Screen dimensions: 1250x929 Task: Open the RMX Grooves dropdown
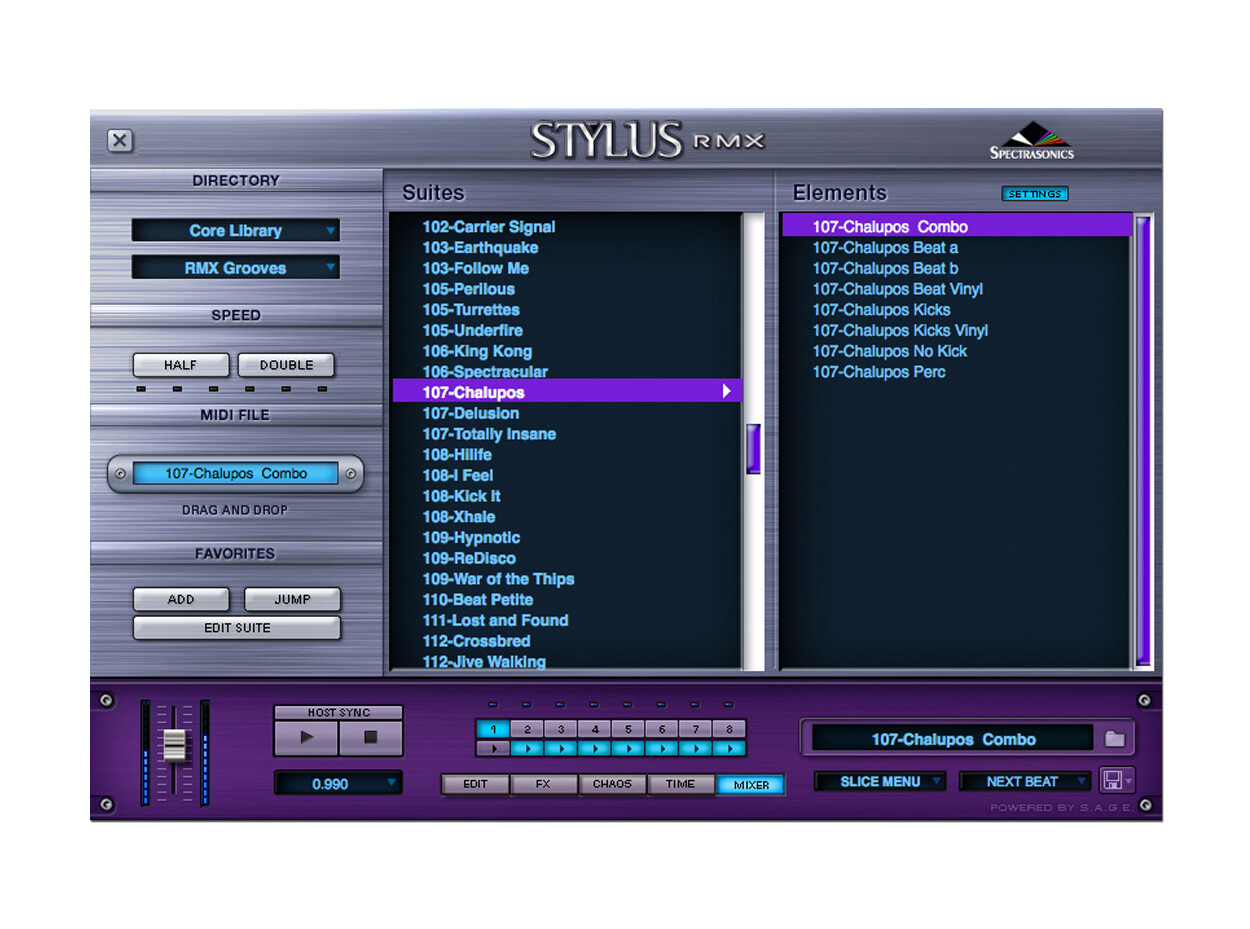pyautogui.click(x=235, y=268)
